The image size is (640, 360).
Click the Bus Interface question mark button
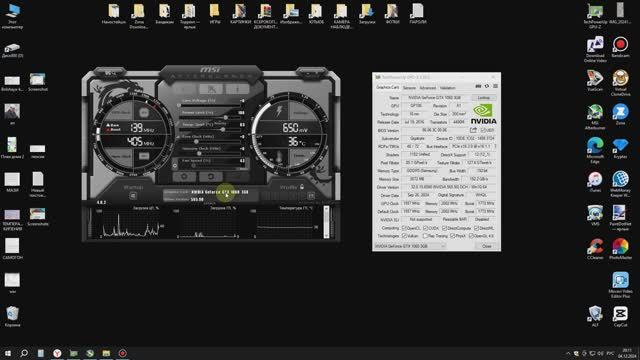pyautogui.click(x=495, y=146)
